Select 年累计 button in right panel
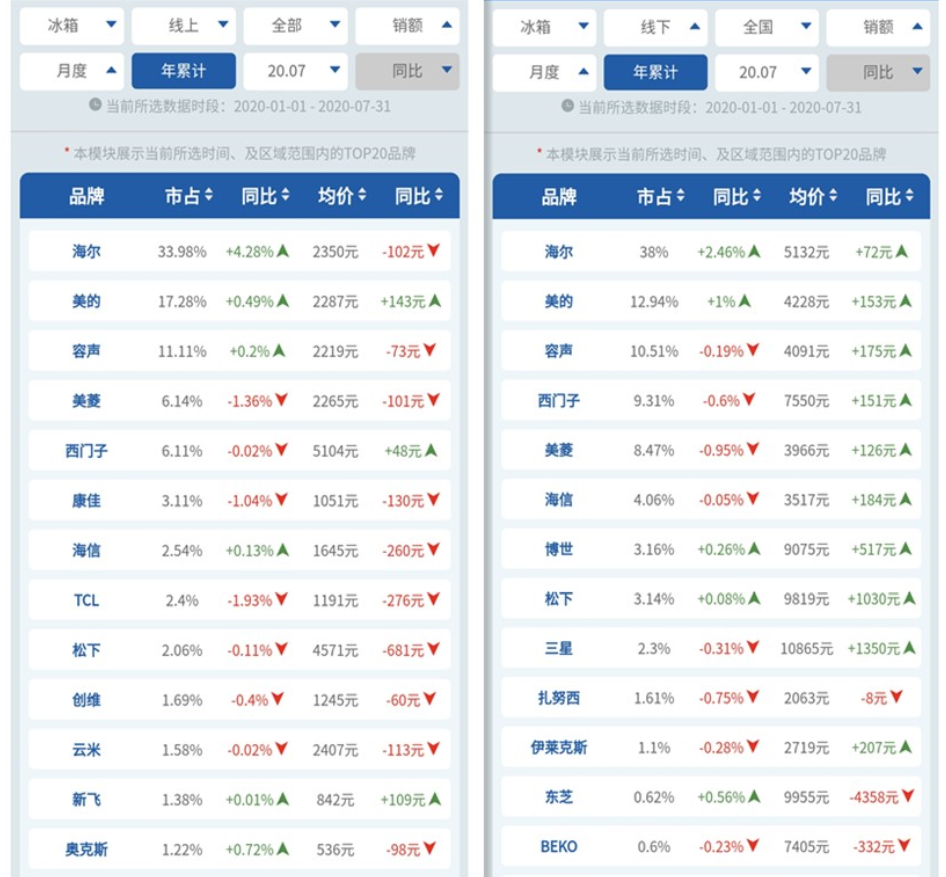Image resolution: width=946 pixels, height=877 pixels. (655, 72)
